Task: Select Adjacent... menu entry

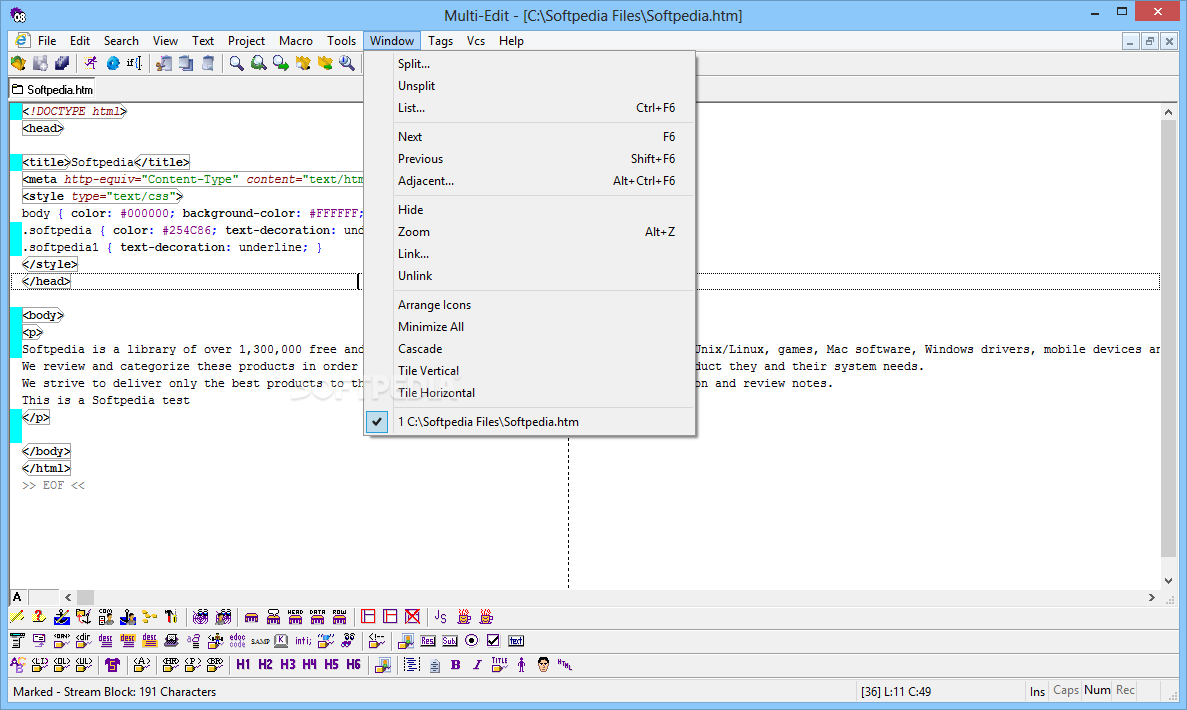Action: tap(530, 181)
